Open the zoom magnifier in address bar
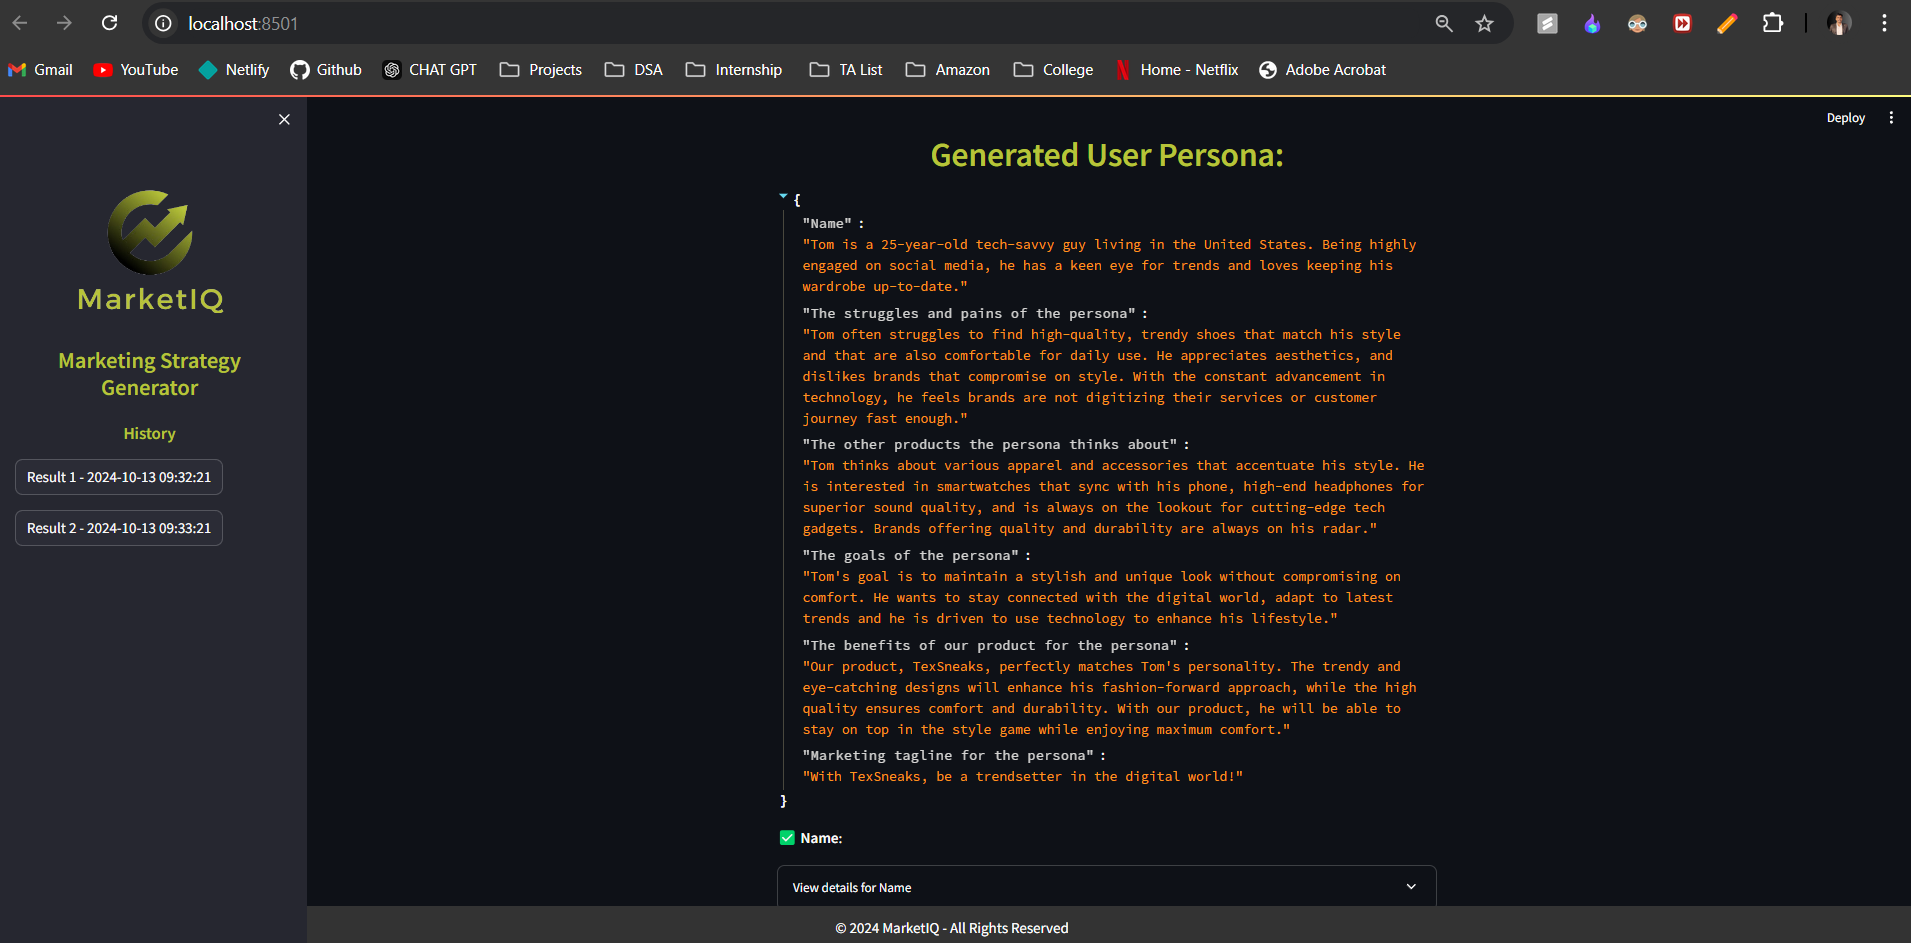Image resolution: width=1911 pixels, height=943 pixels. tap(1443, 23)
